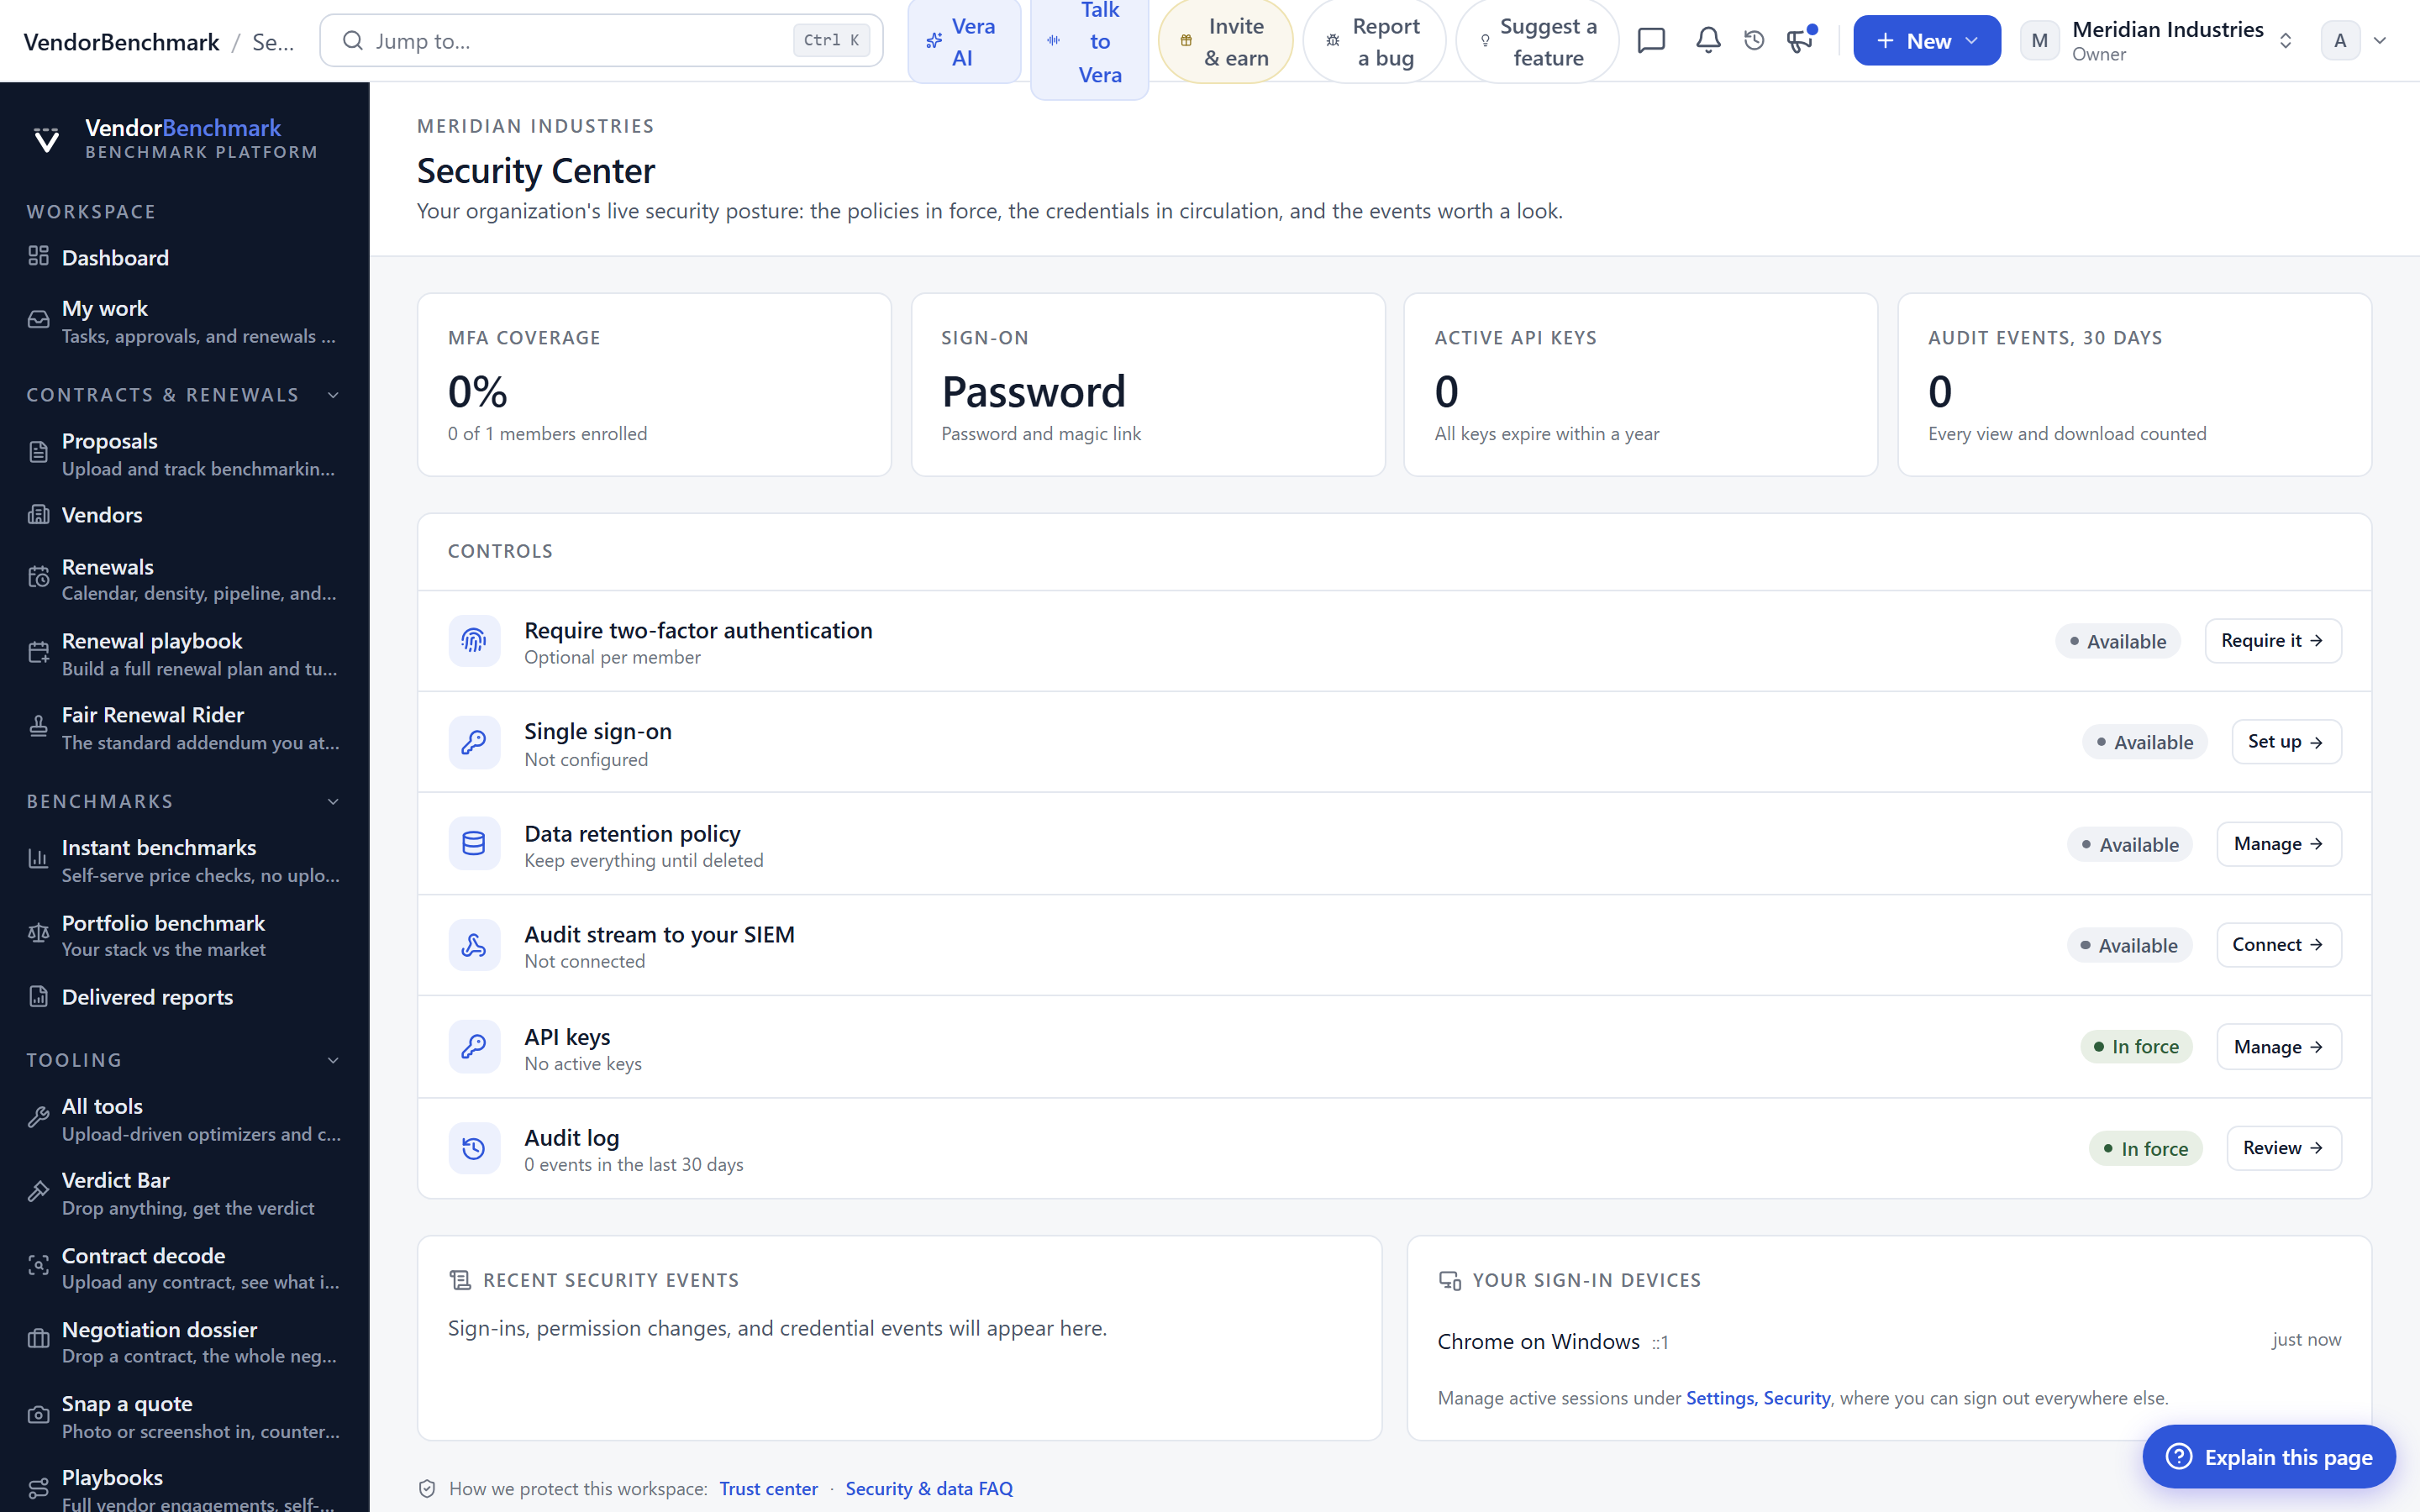2420x1512 pixels.
Task: Click Review for Audit log
Action: click(x=2284, y=1148)
